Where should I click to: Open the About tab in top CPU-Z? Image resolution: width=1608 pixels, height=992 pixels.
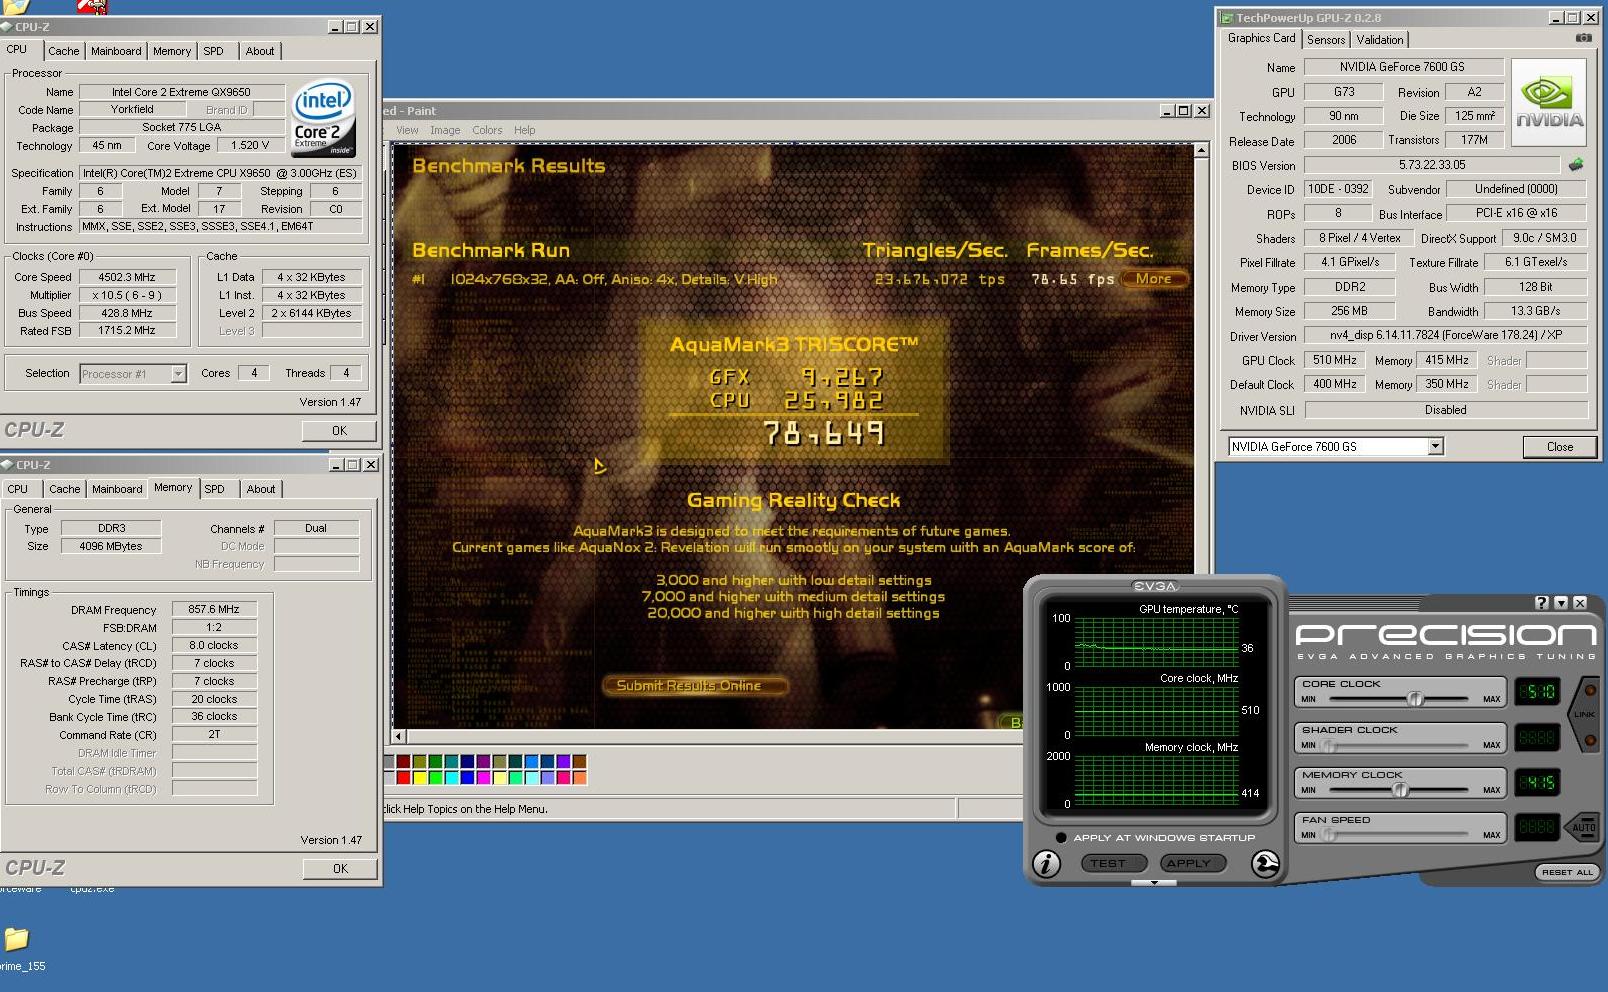point(260,51)
